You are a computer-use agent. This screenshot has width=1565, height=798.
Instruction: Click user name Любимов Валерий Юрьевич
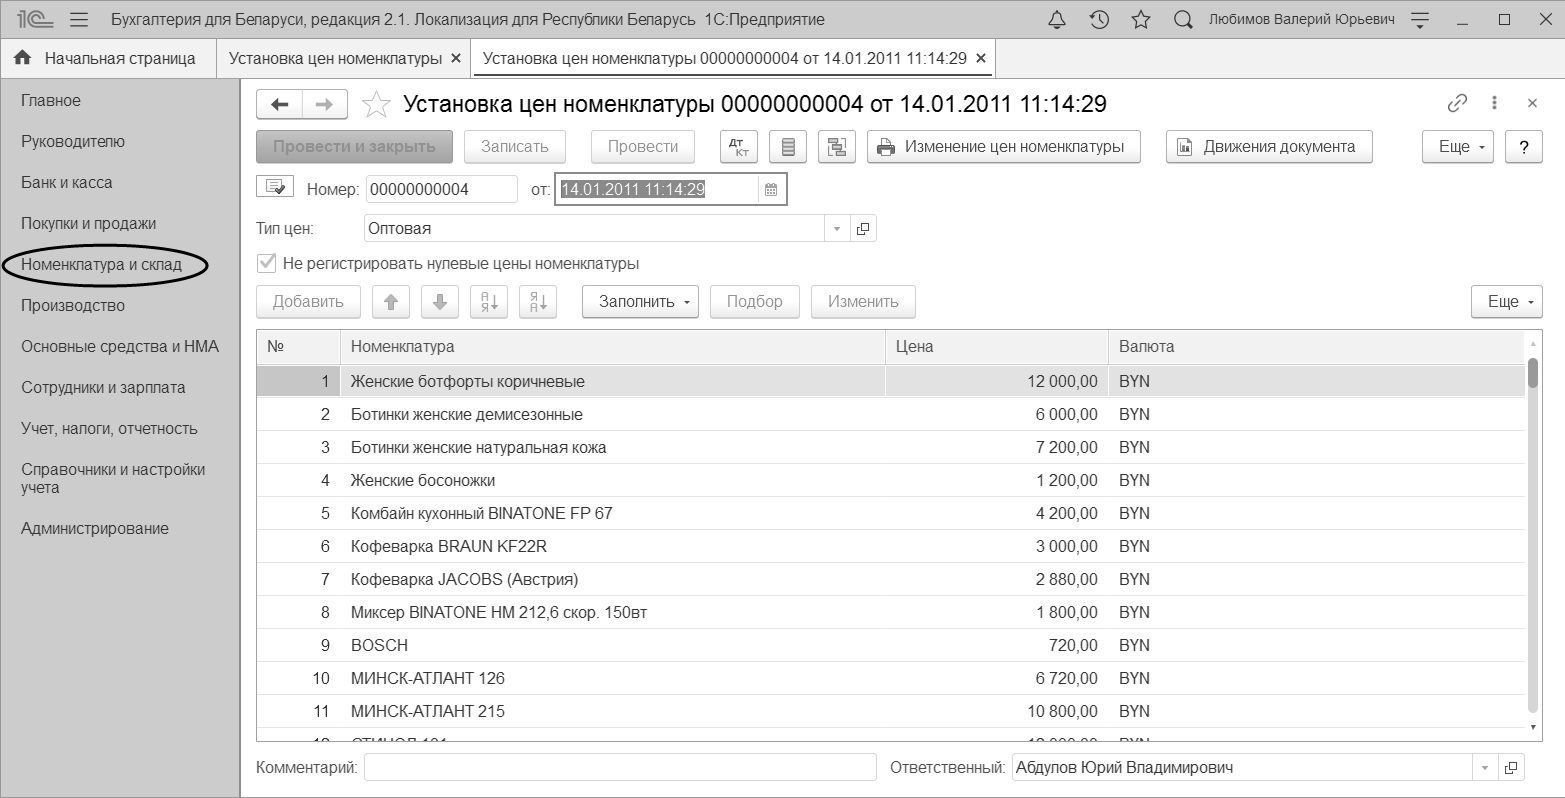(x=1301, y=20)
